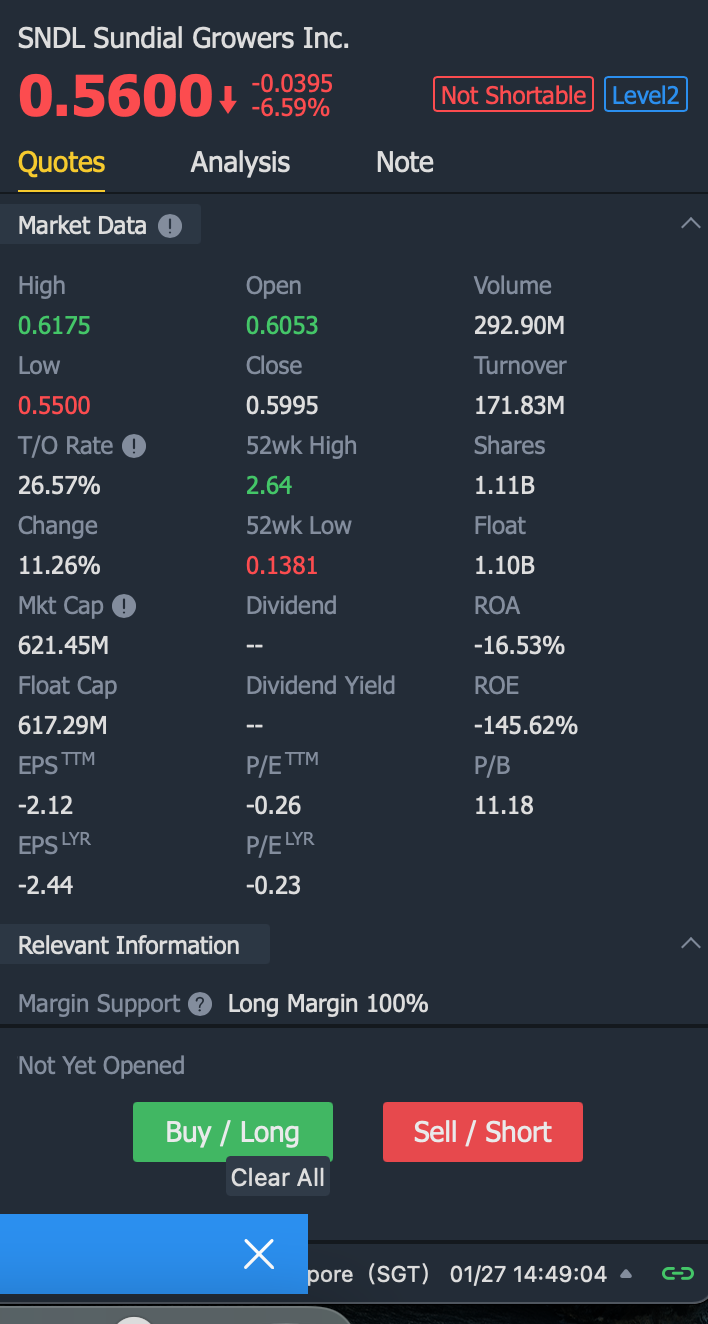Collapse the Market Data section
This screenshot has height=1324, width=708.
tap(690, 223)
